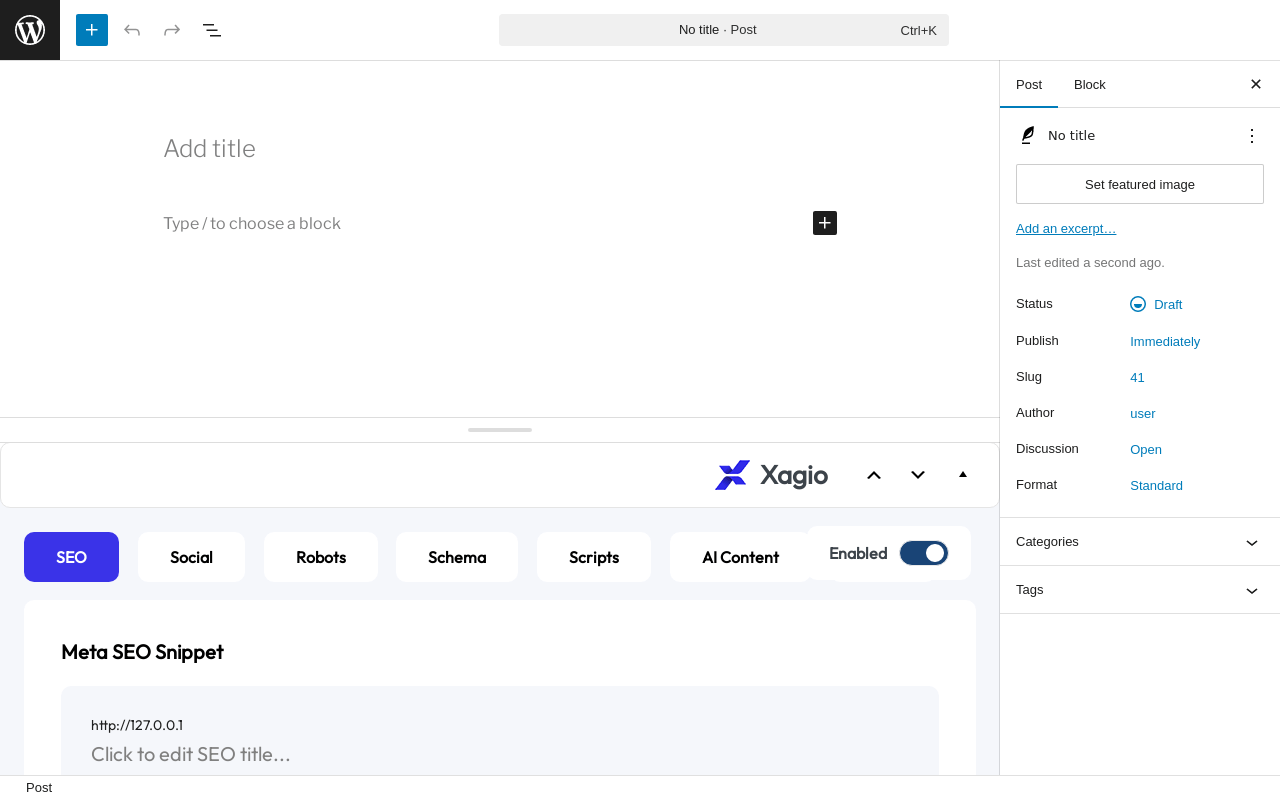Click the redo arrow icon
Image resolution: width=1280 pixels, height=800 pixels.
point(172,30)
